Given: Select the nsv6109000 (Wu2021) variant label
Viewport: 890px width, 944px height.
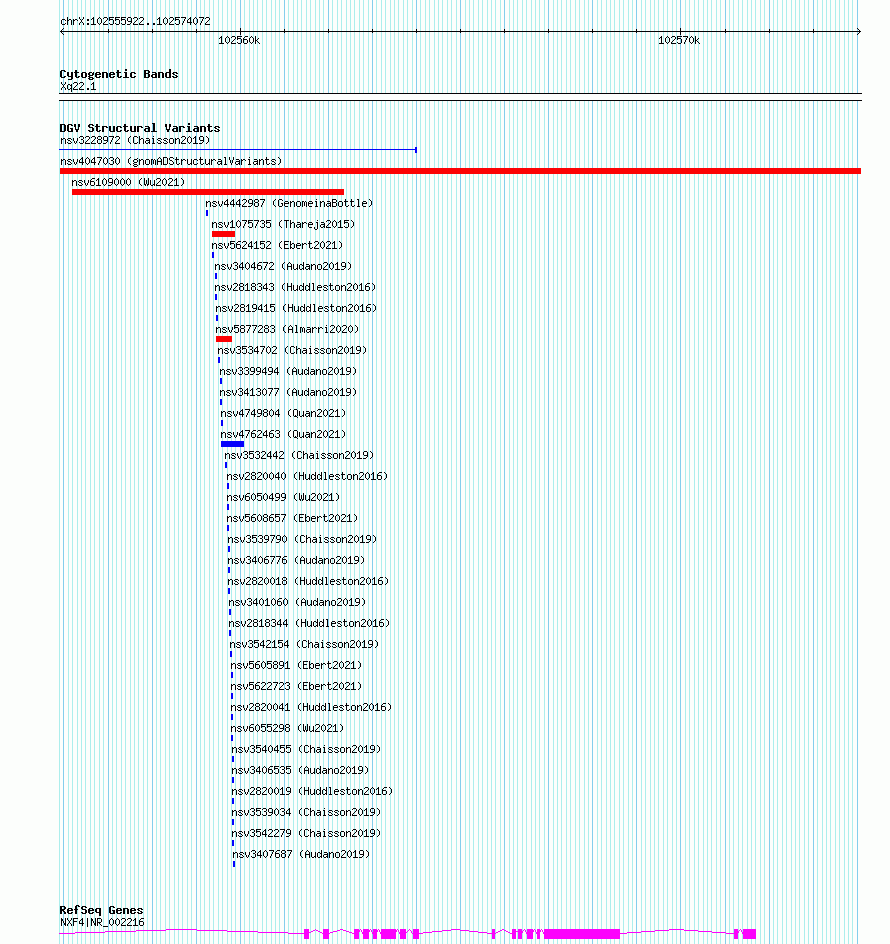Looking at the screenshot, I should tap(128, 182).
